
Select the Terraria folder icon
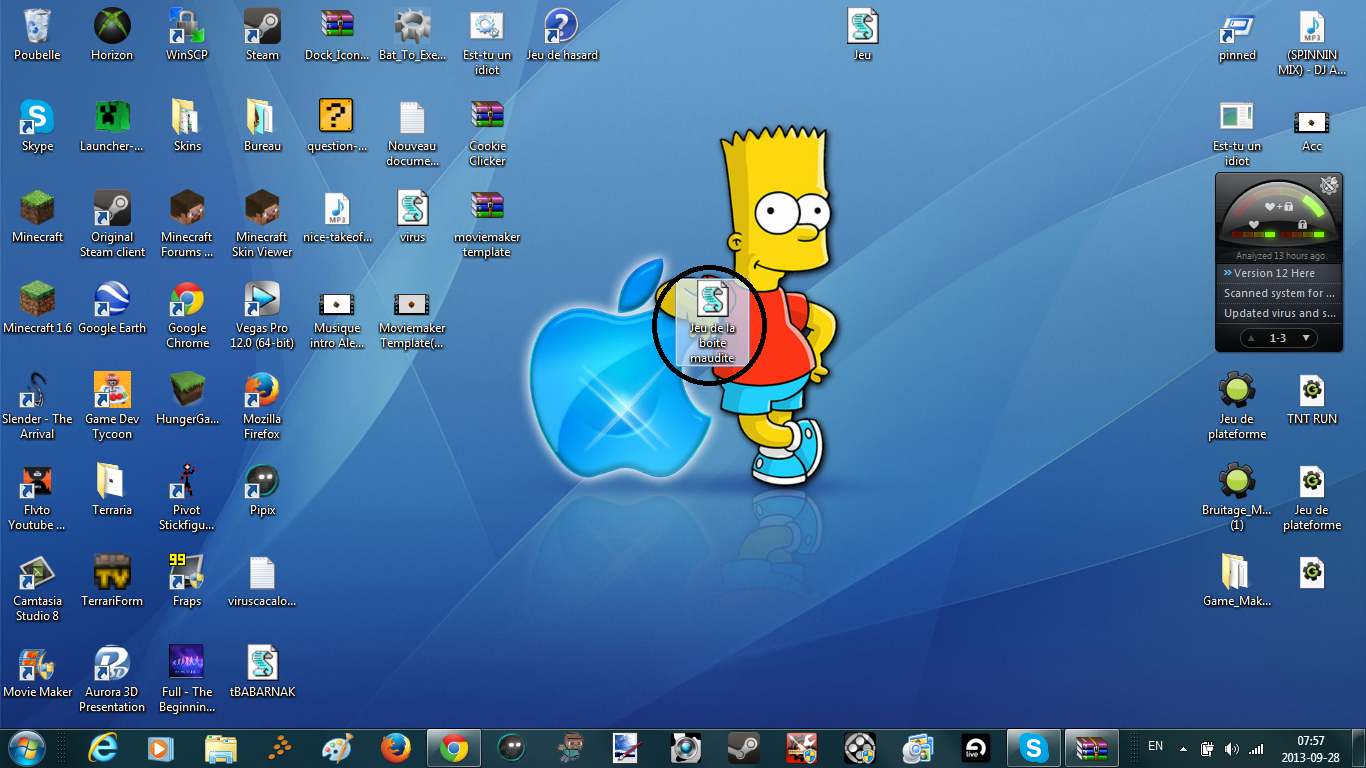tap(112, 490)
